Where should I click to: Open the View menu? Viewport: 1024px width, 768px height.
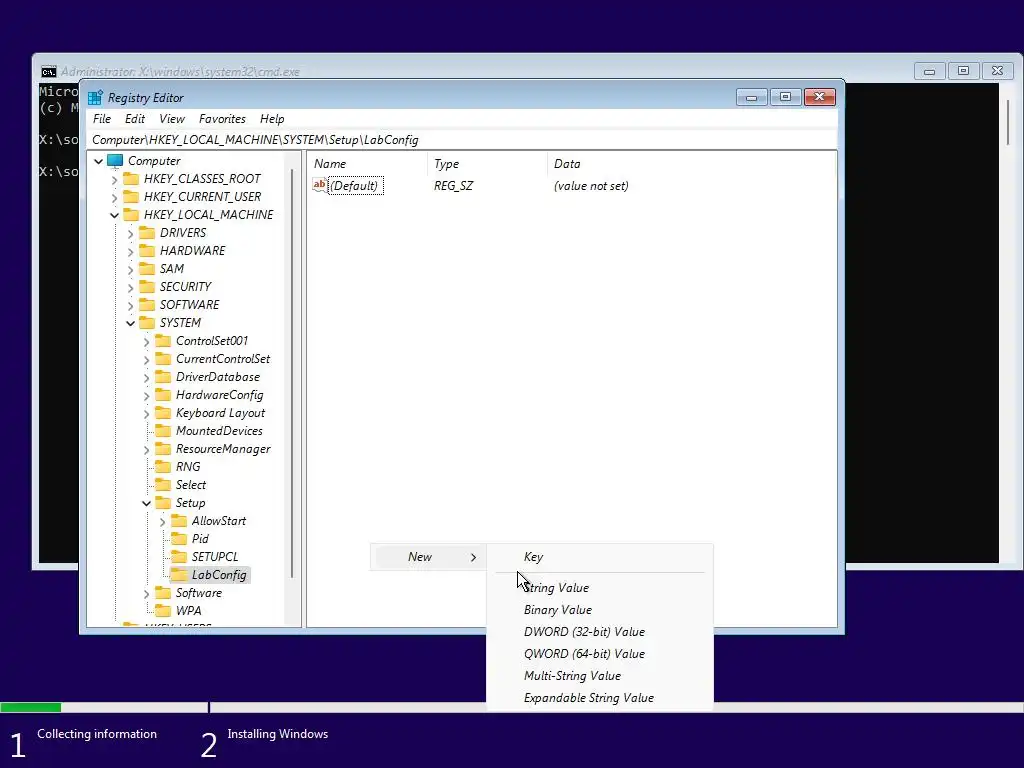(x=172, y=119)
